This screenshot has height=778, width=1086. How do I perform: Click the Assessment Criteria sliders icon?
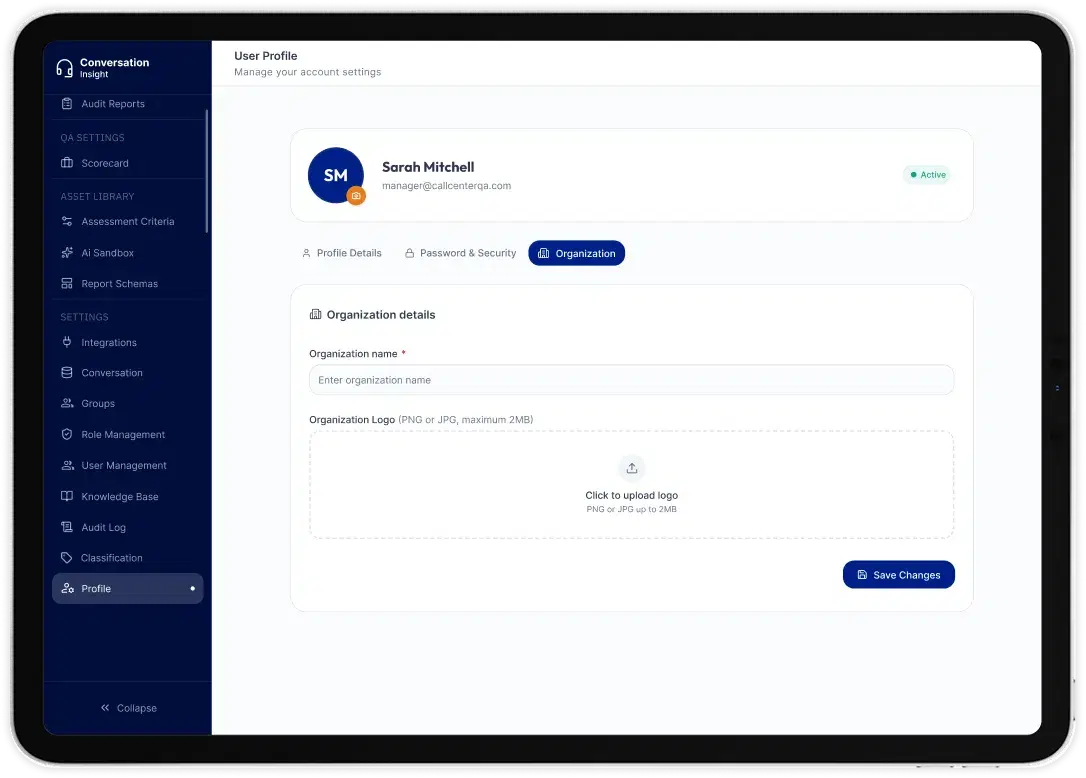tap(66, 222)
